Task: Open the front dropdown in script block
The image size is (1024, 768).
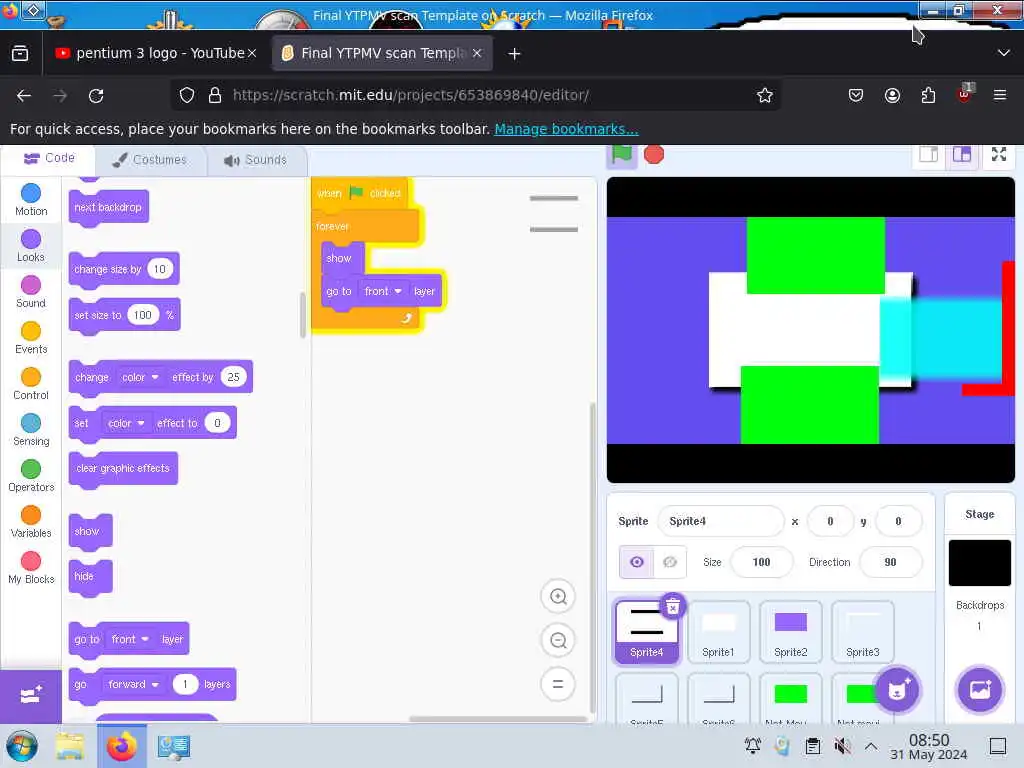Action: click(383, 291)
